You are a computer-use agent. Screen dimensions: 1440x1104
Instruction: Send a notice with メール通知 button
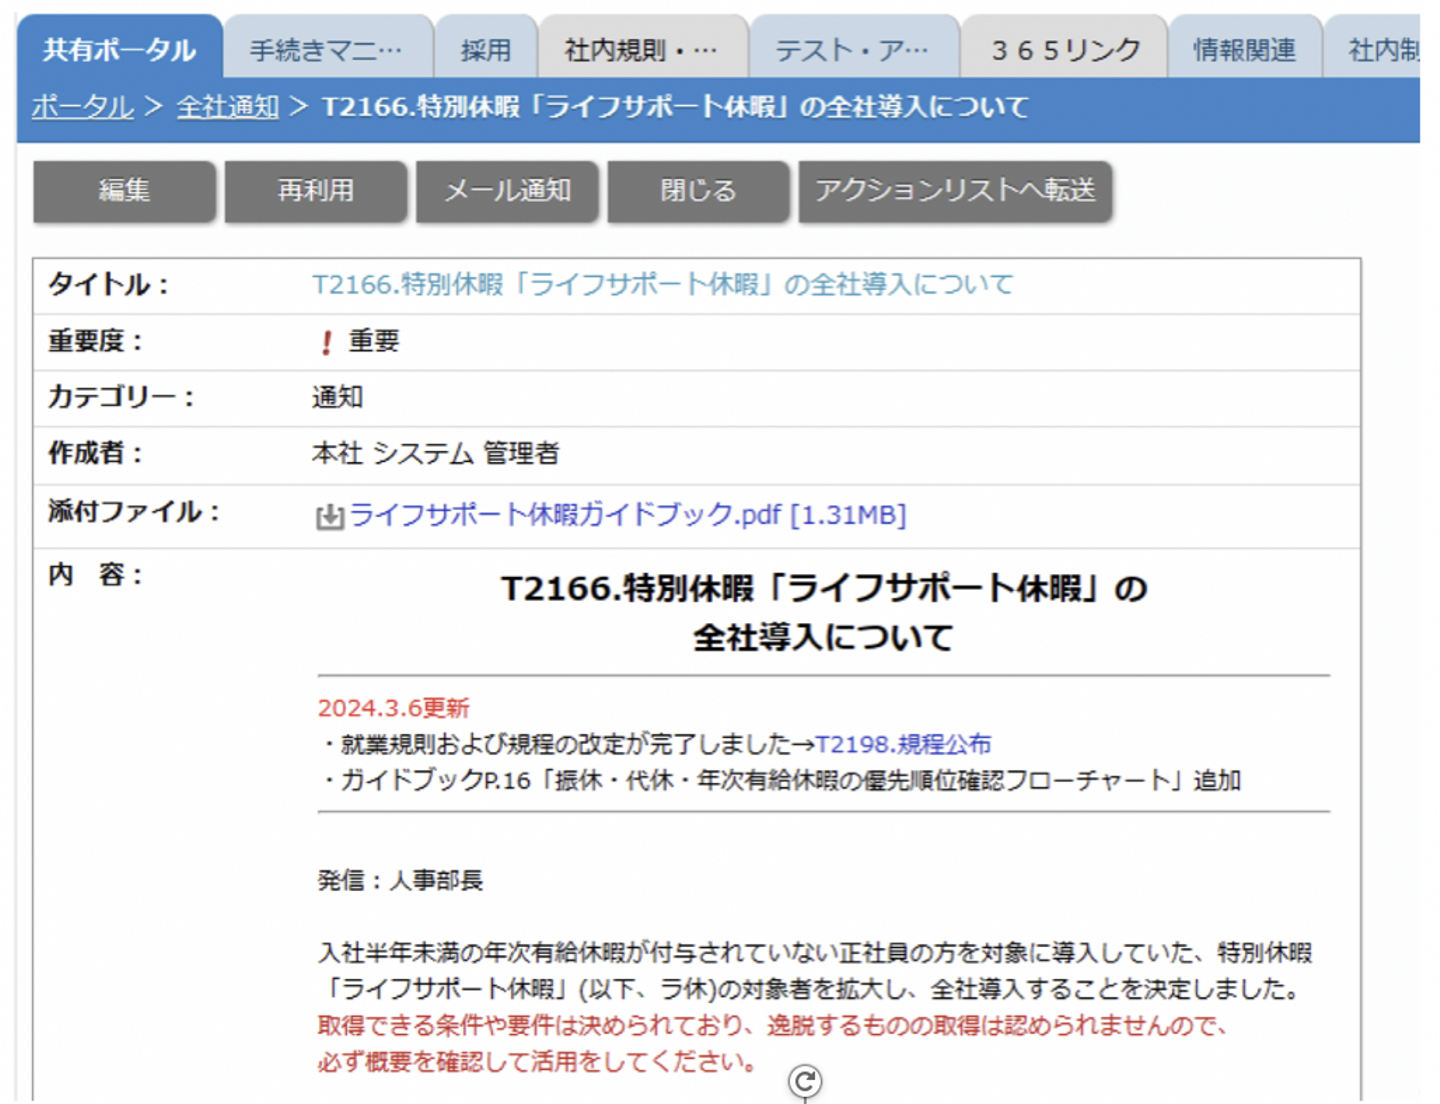pos(507,190)
